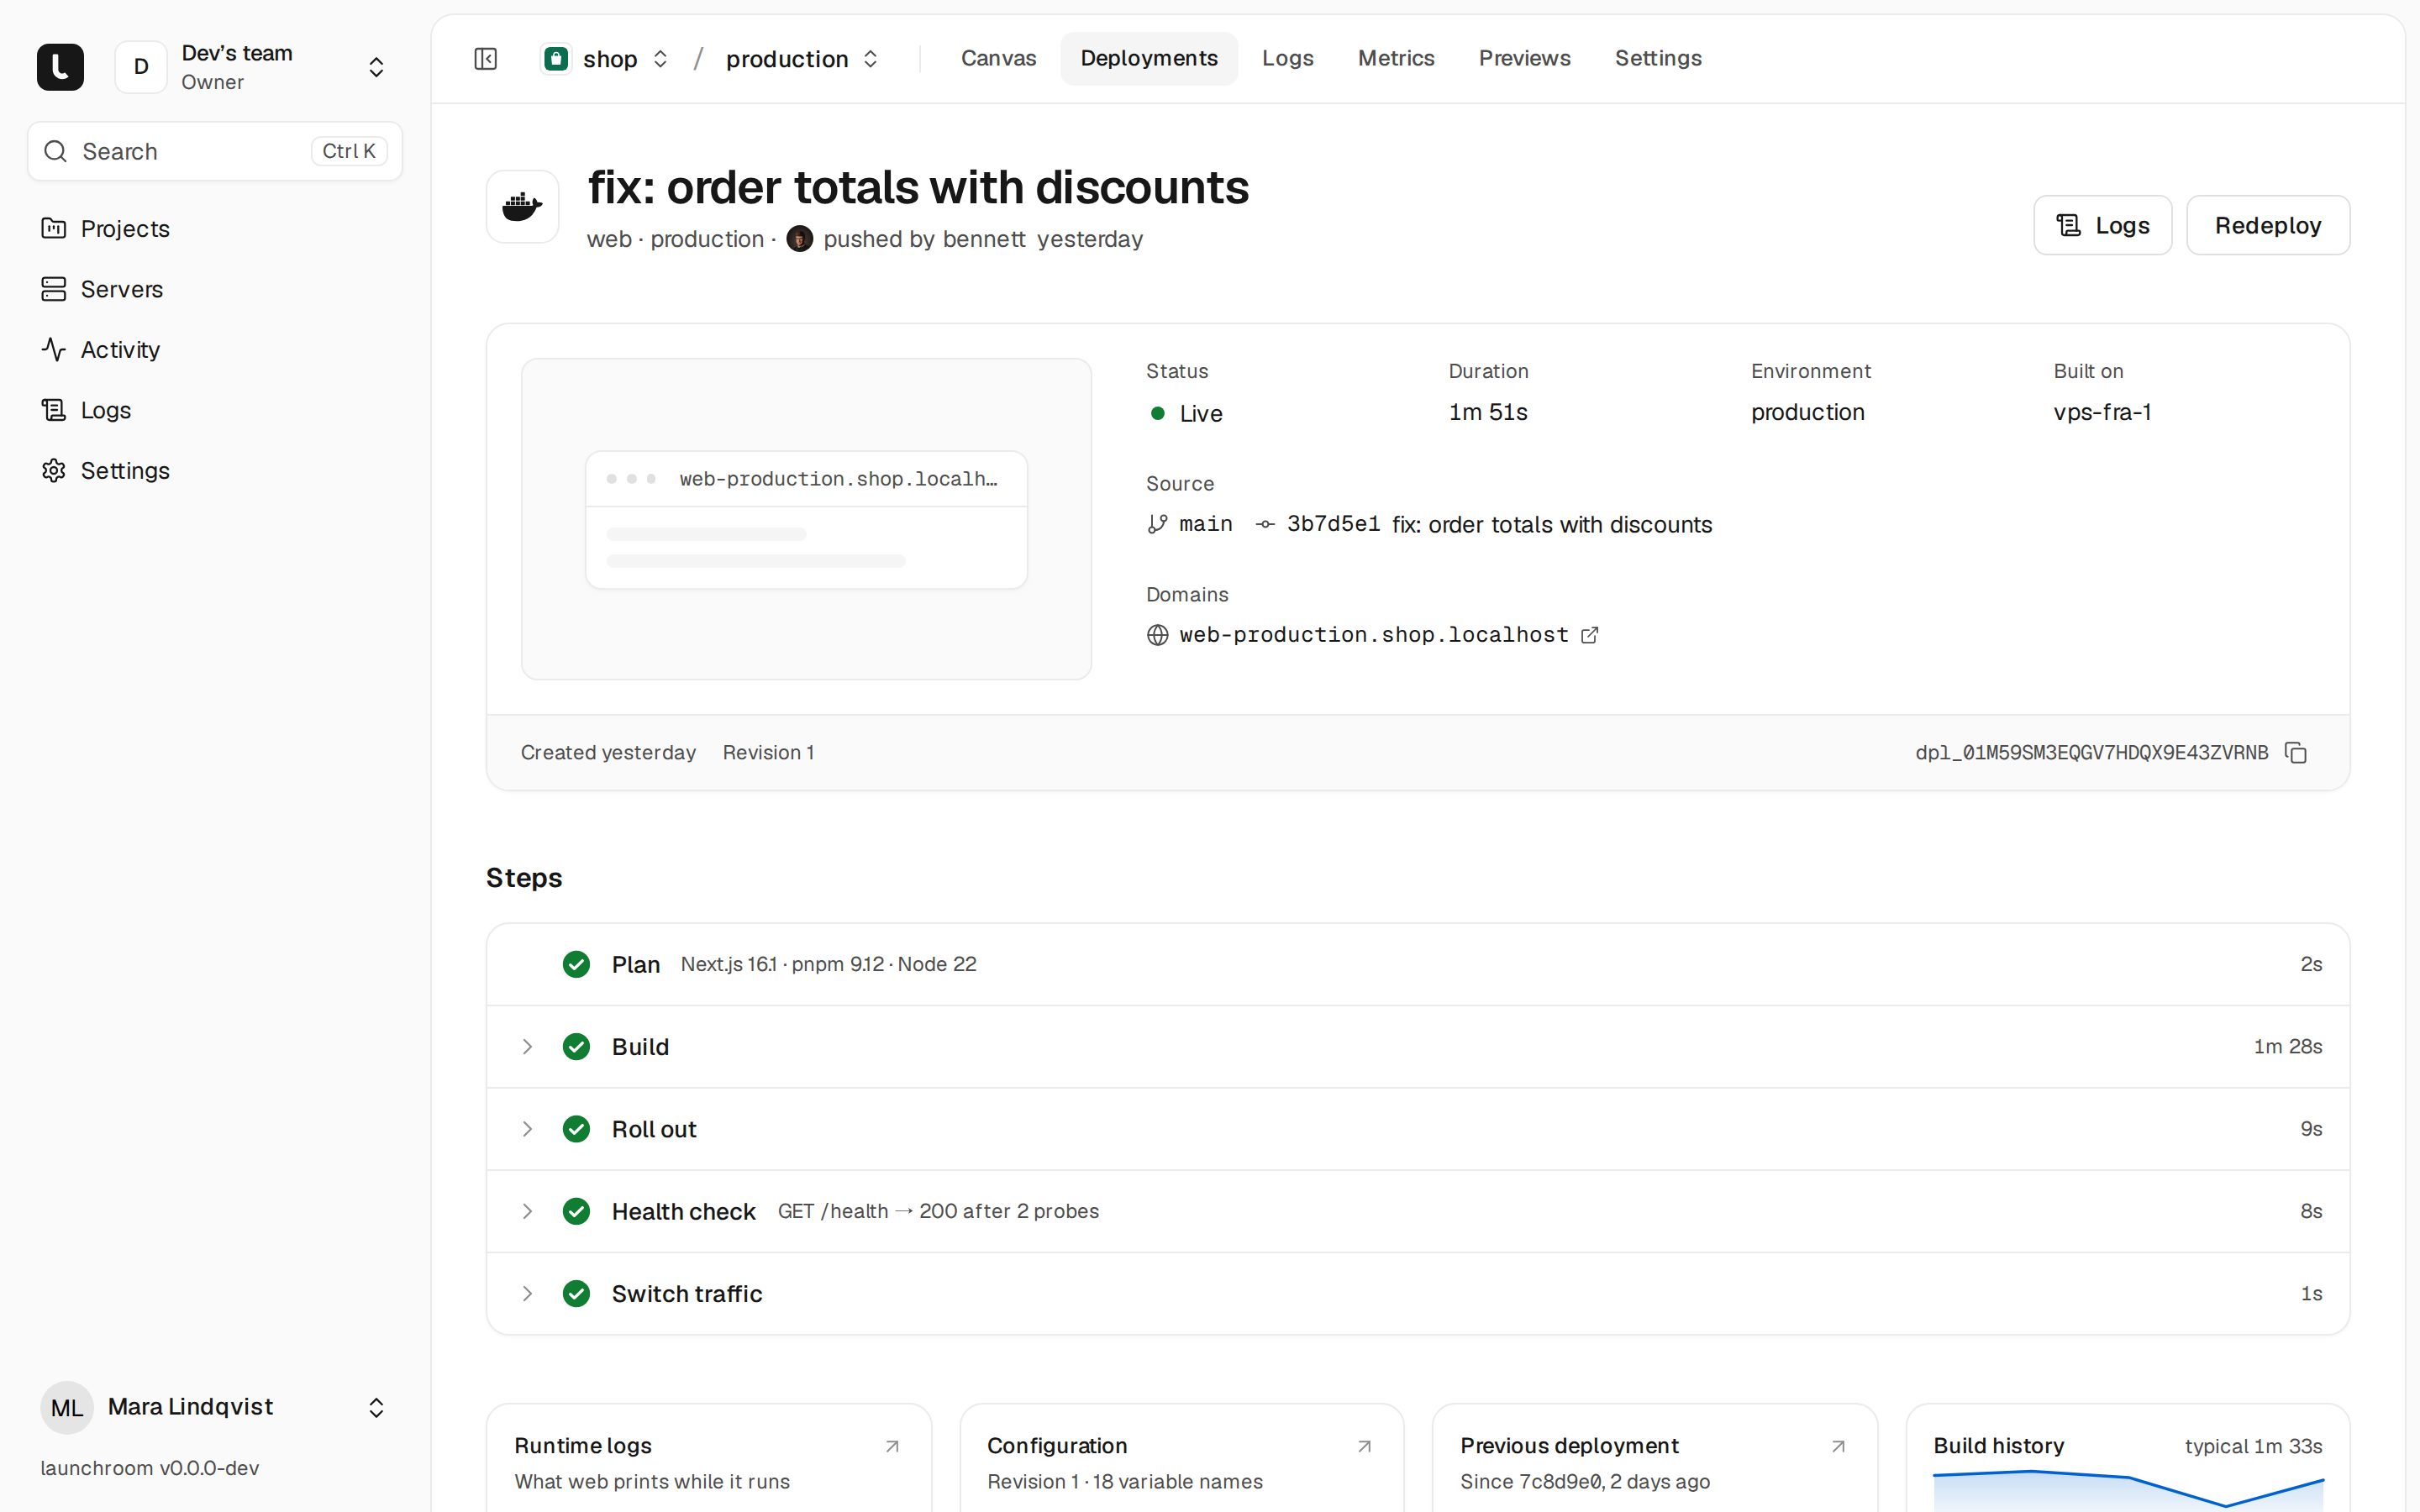2420x1512 pixels.
Task: Open Previous deployment card arrow
Action: click(x=1838, y=1446)
